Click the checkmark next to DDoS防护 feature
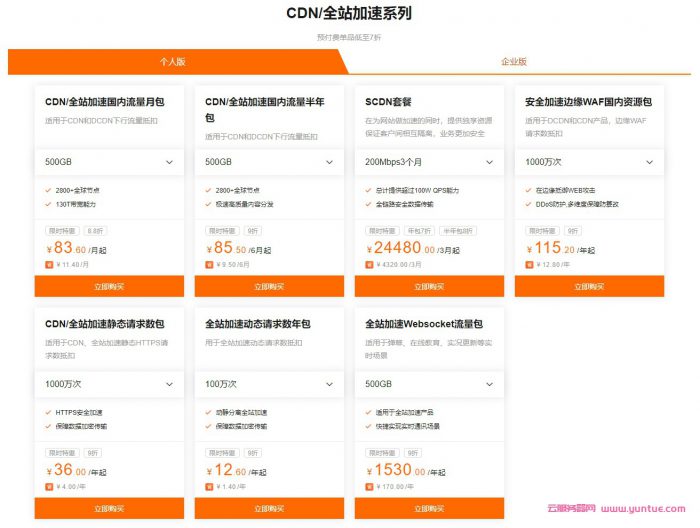 (530, 202)
